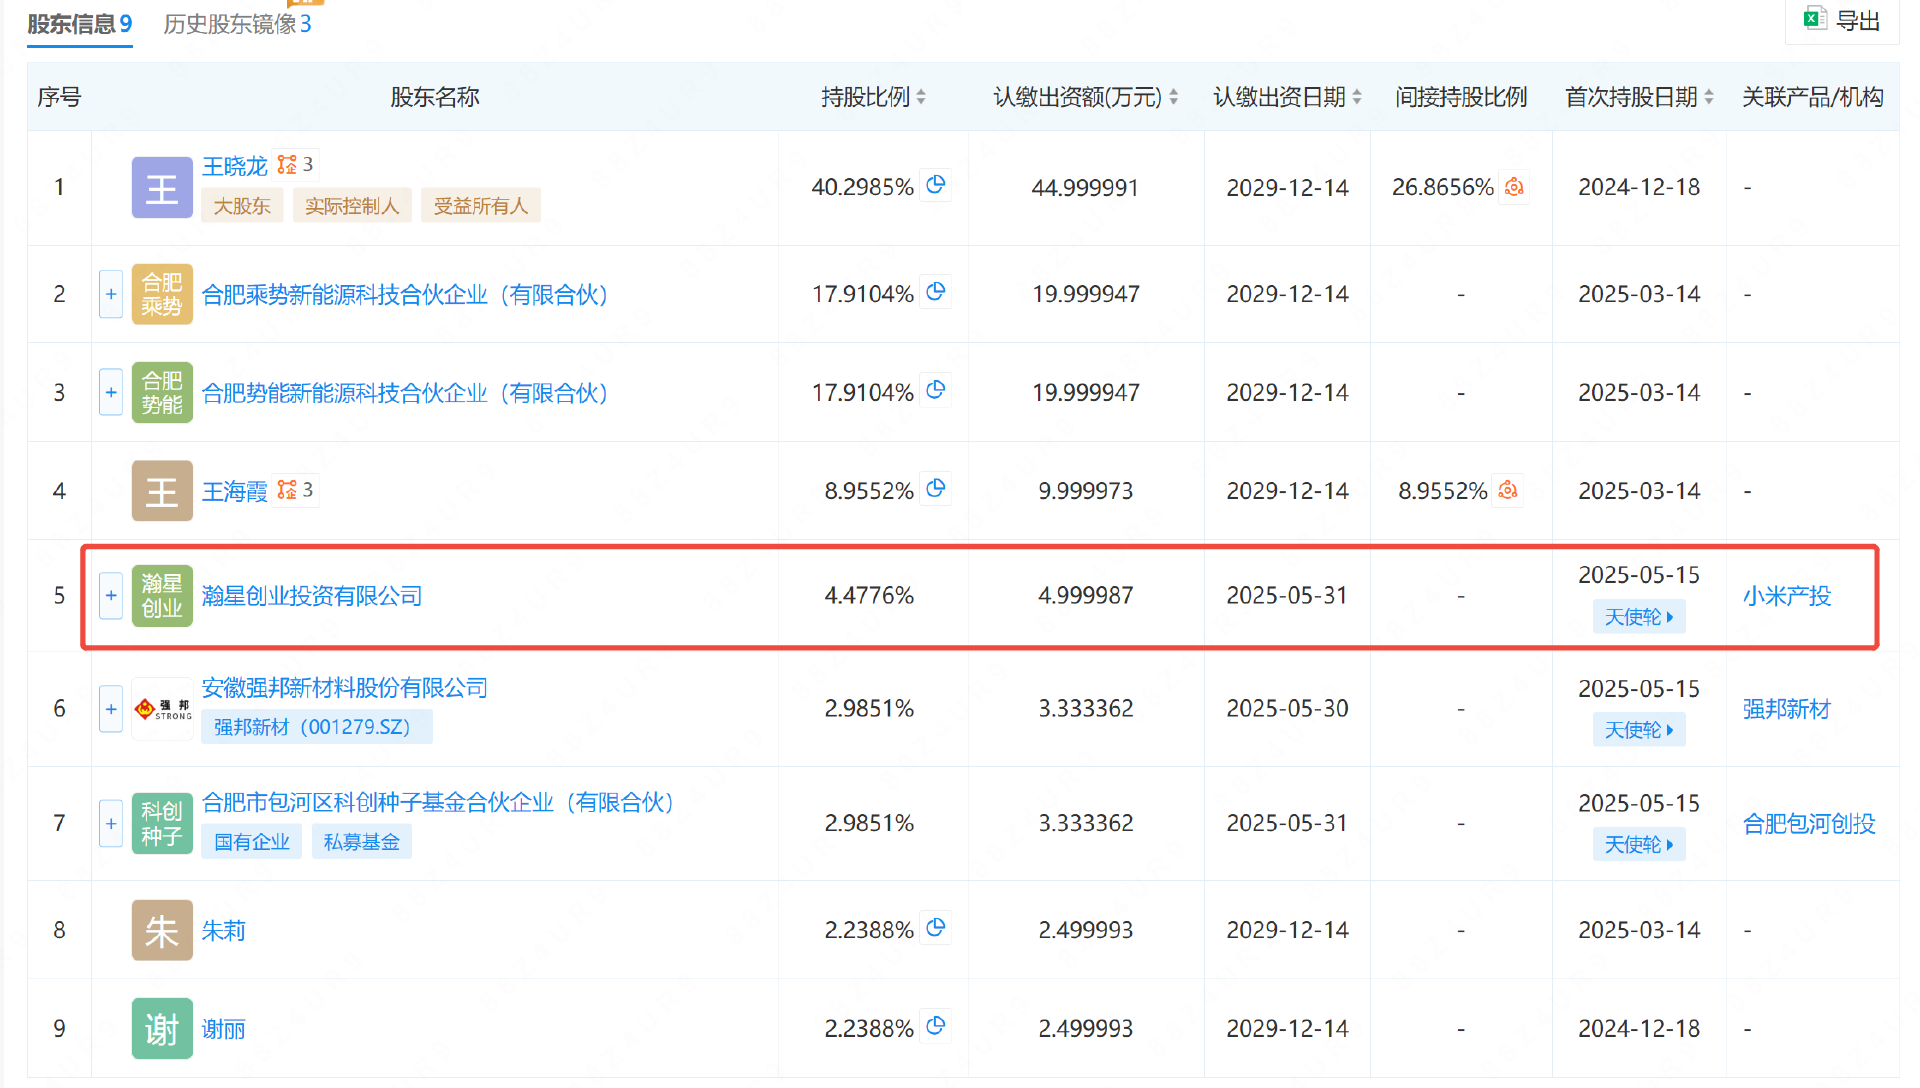Open pie chart icon in 朱莉 row
Image resolution: width=1920 pixels, height=1088 pixels.
[936, 928]
